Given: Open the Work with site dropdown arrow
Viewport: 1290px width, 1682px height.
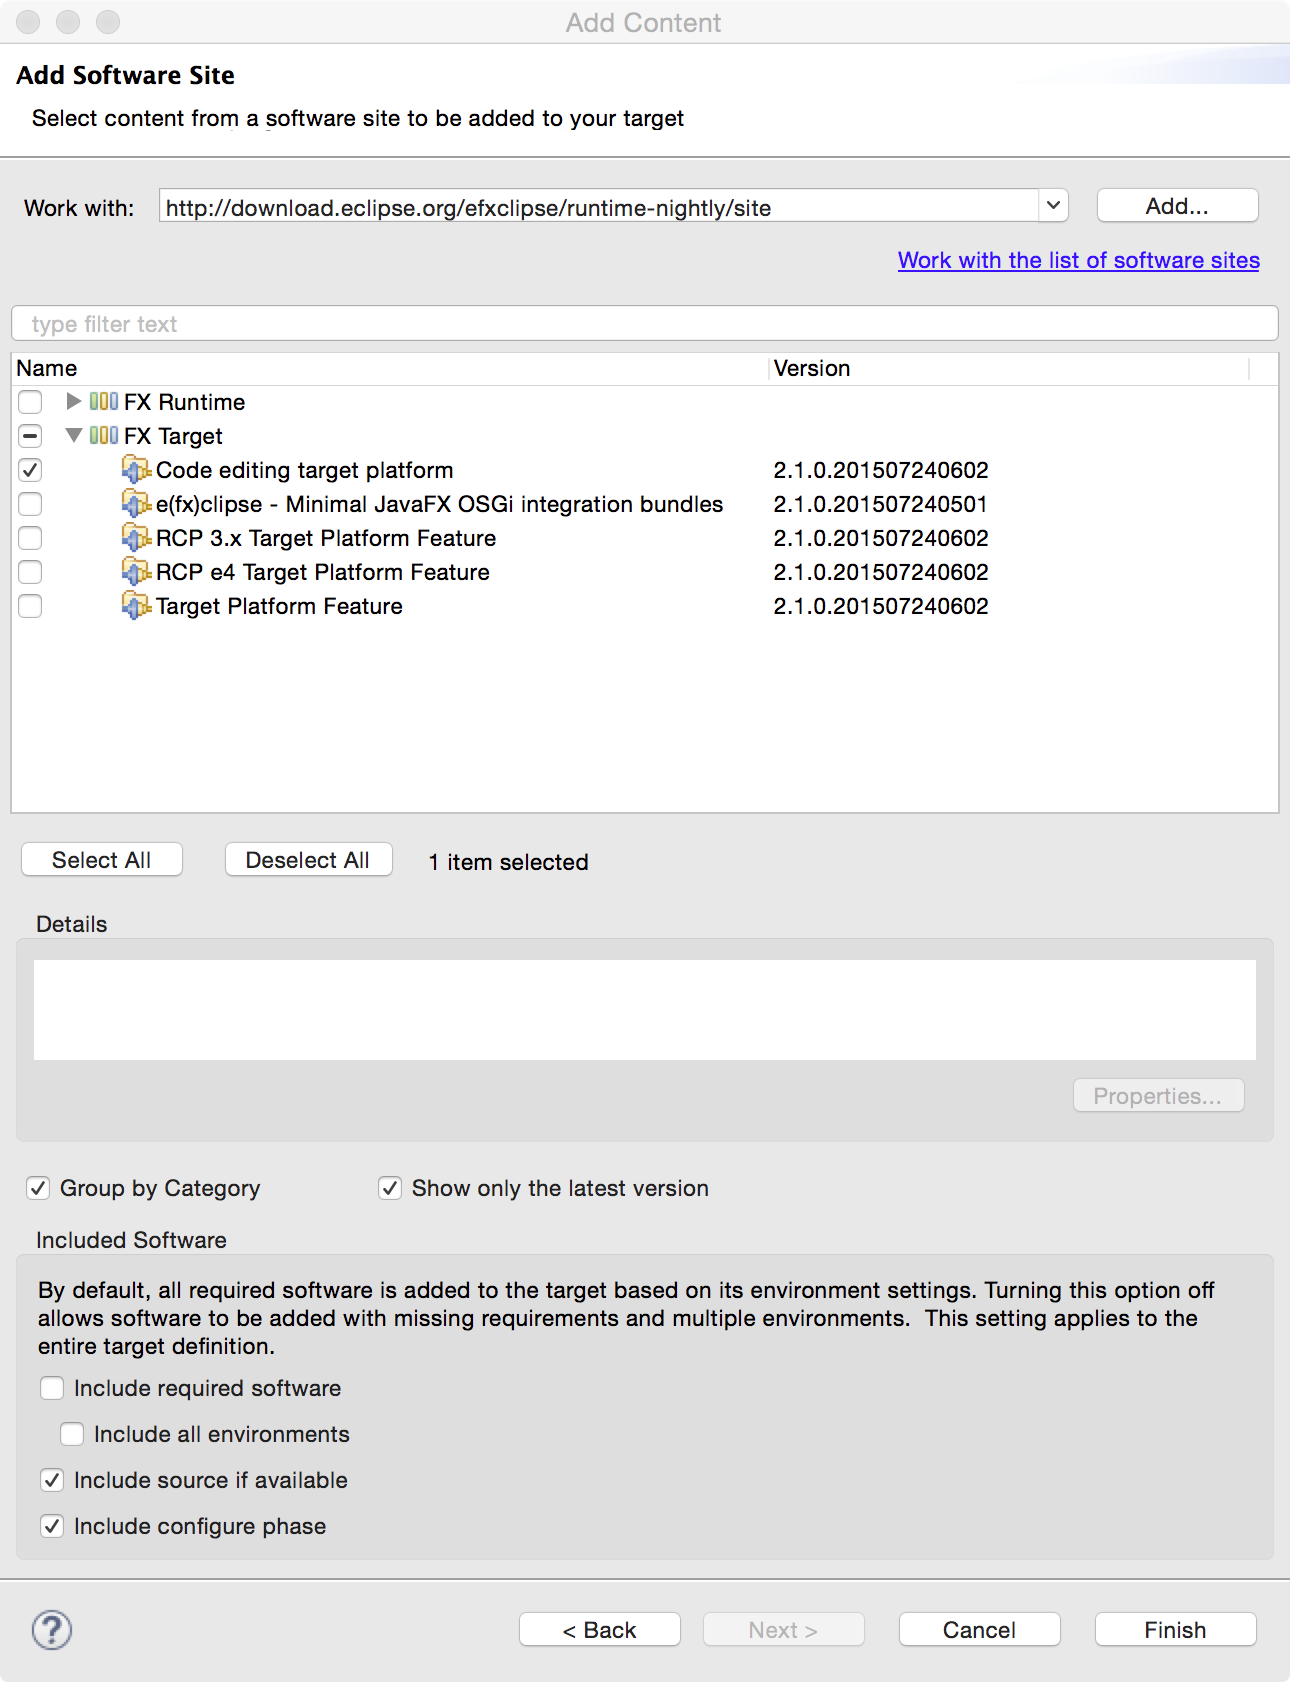Looking at the screenshot, I should (x=1053, y=206).
